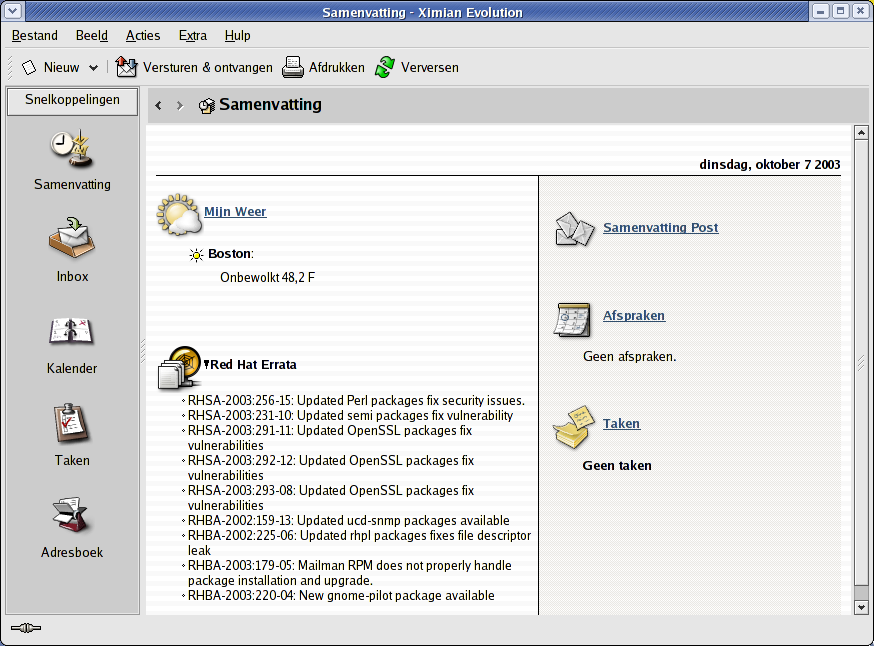Click the Samenvatting title folder icon
The image size is (874, 646).
207,105
